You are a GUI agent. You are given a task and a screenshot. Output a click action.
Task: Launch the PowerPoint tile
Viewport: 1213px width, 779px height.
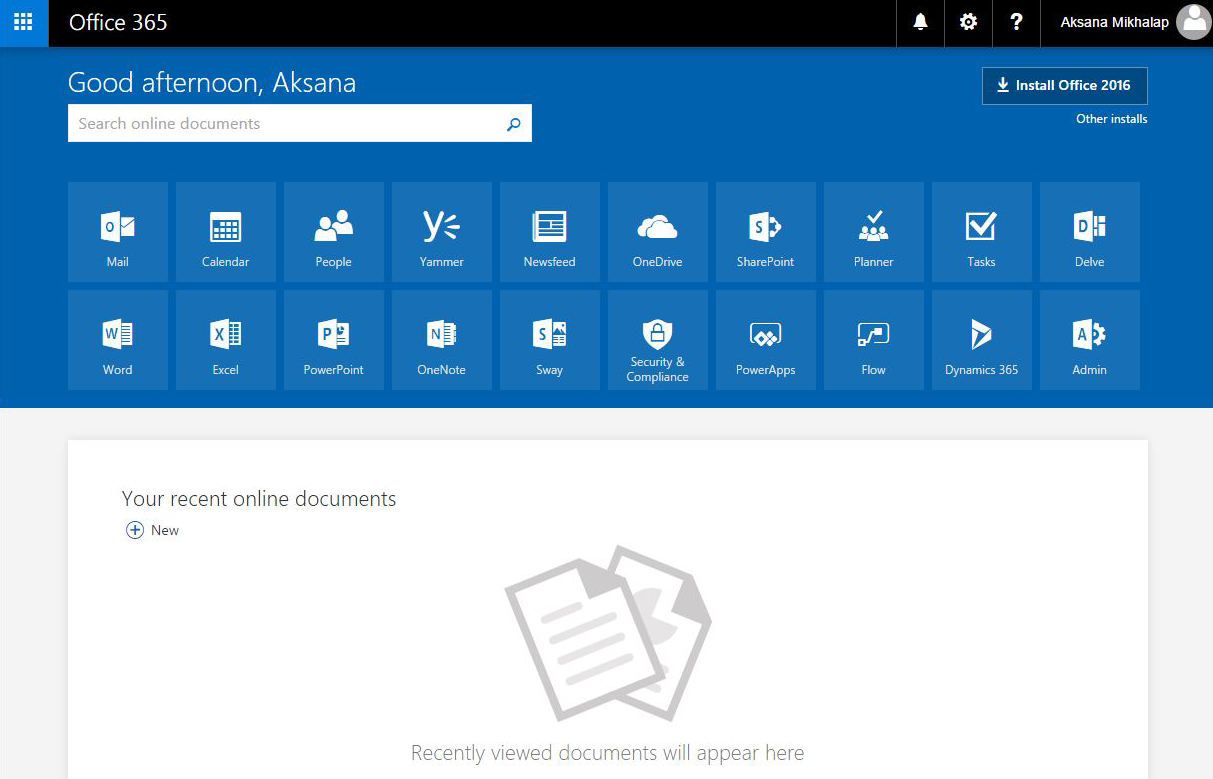pos(334,340)
